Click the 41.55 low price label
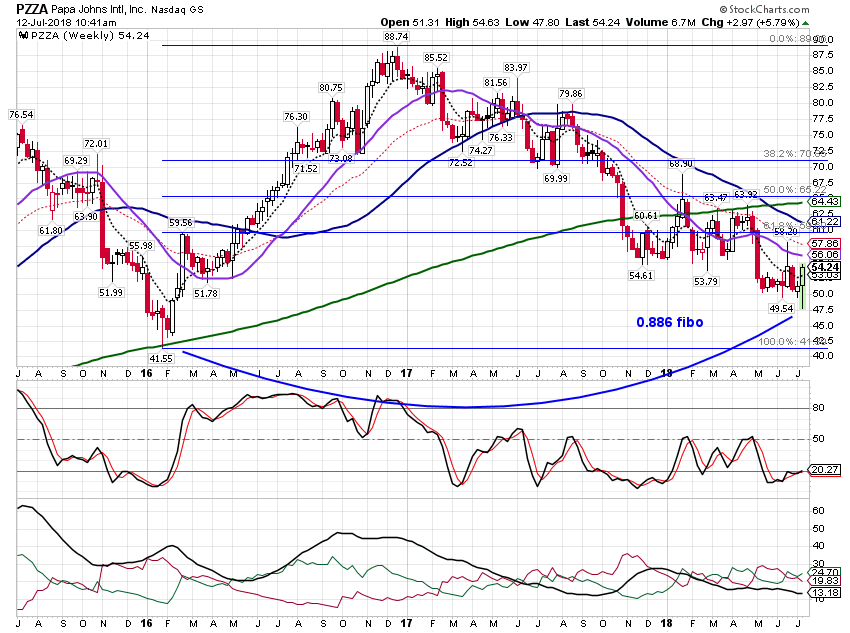This screenshot has height=633, width=850. 161,358
